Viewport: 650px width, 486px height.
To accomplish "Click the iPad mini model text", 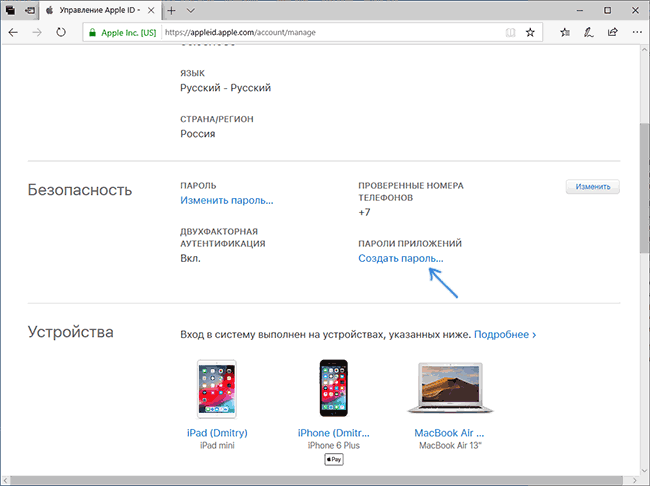I will coord(217,446).
